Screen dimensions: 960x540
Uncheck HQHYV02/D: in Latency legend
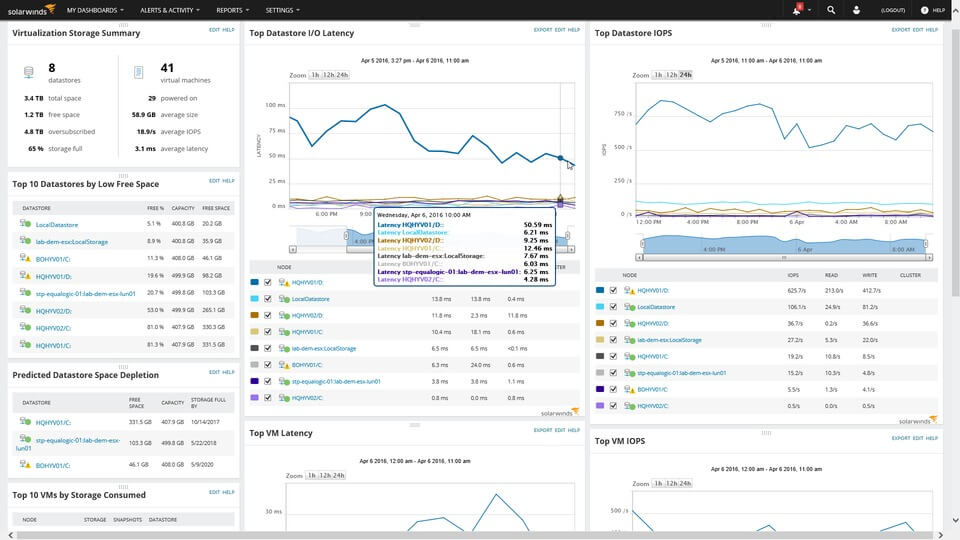[268, 315]
